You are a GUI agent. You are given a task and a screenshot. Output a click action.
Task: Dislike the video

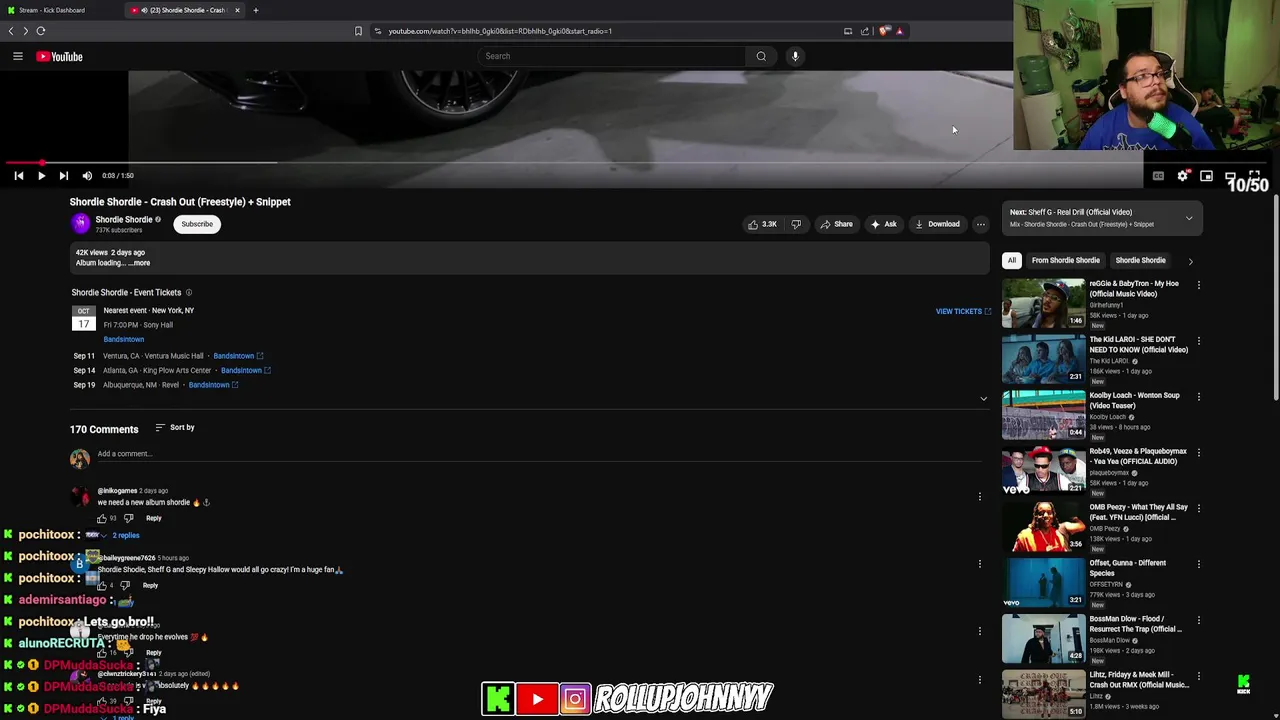click(x=796, y=224)
